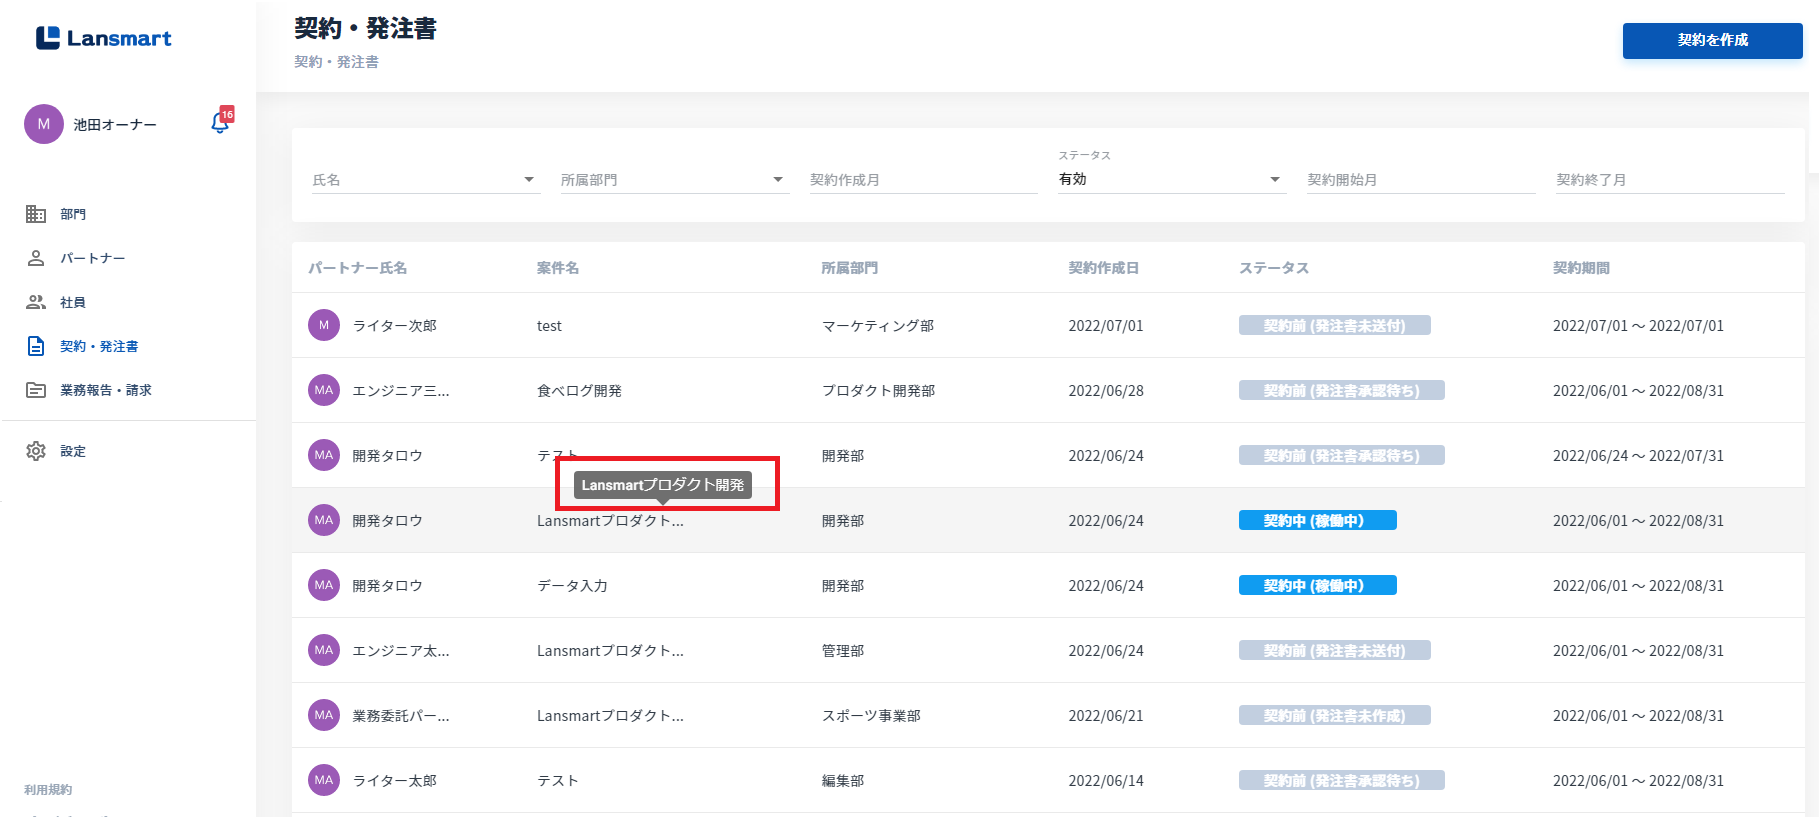Focus the 契約開始月 filter field

(1420, 180)
